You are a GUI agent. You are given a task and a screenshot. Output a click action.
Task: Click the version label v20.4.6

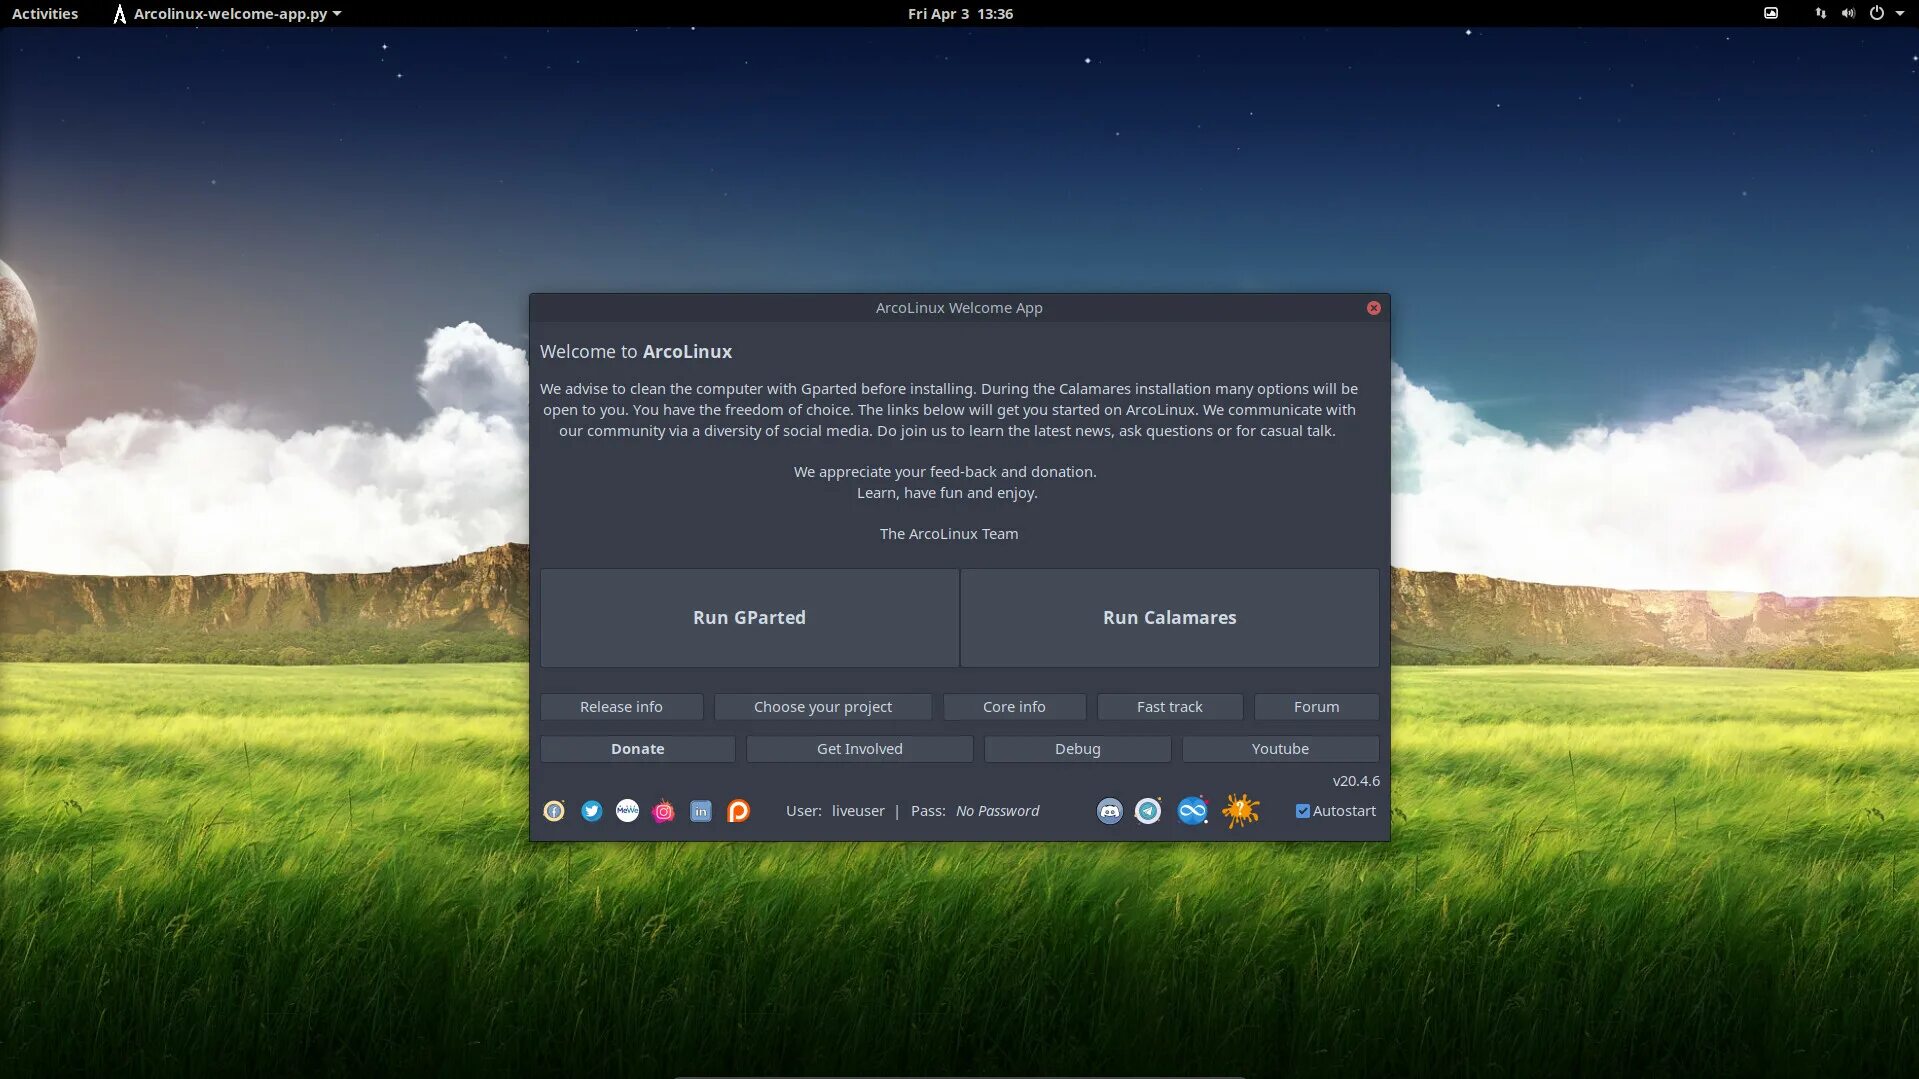coord(1356,781)
